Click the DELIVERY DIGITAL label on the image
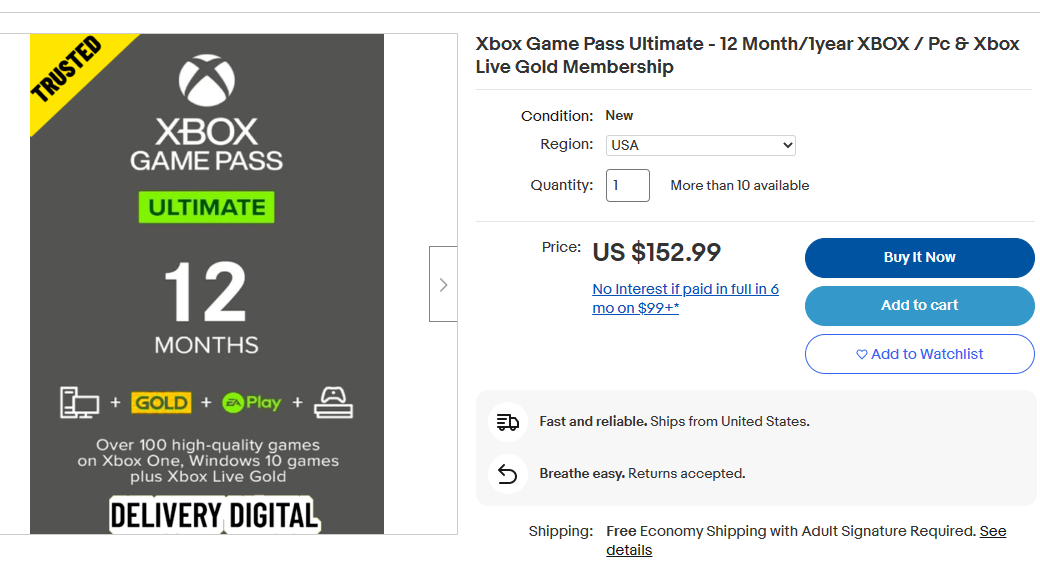The width and height of the screenshot is (1040, 562). pos(214,515)
